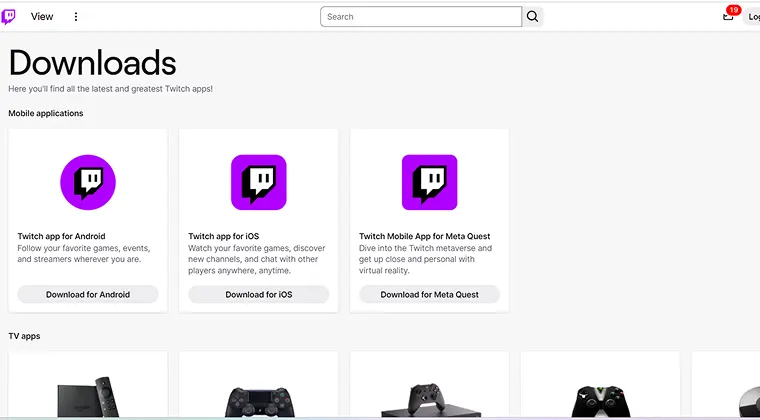Focus the Search input field
Viewport: 760px width, 420px height.
421,16
